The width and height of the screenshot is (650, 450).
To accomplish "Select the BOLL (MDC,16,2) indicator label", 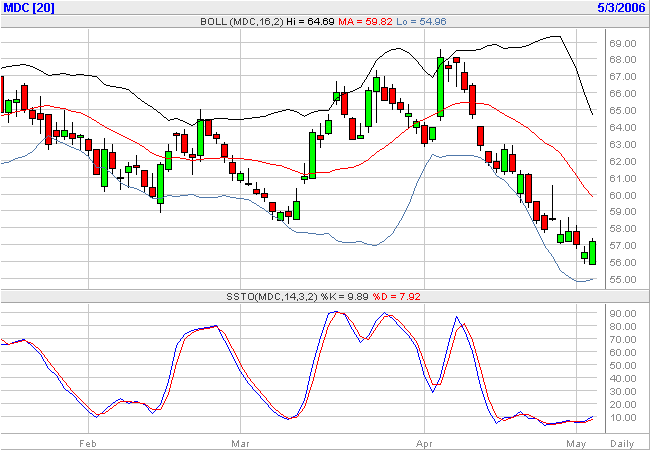I will 242,22.
